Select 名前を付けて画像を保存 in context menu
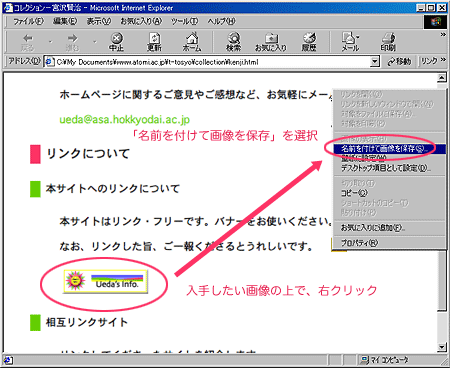This screenshot has width=450, height=368. 385,149
